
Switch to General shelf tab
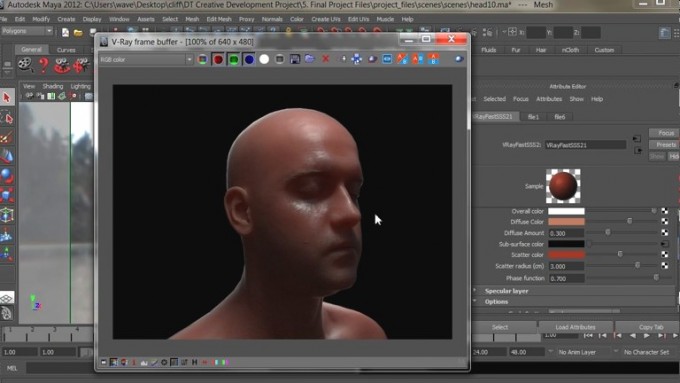[31, 50]
